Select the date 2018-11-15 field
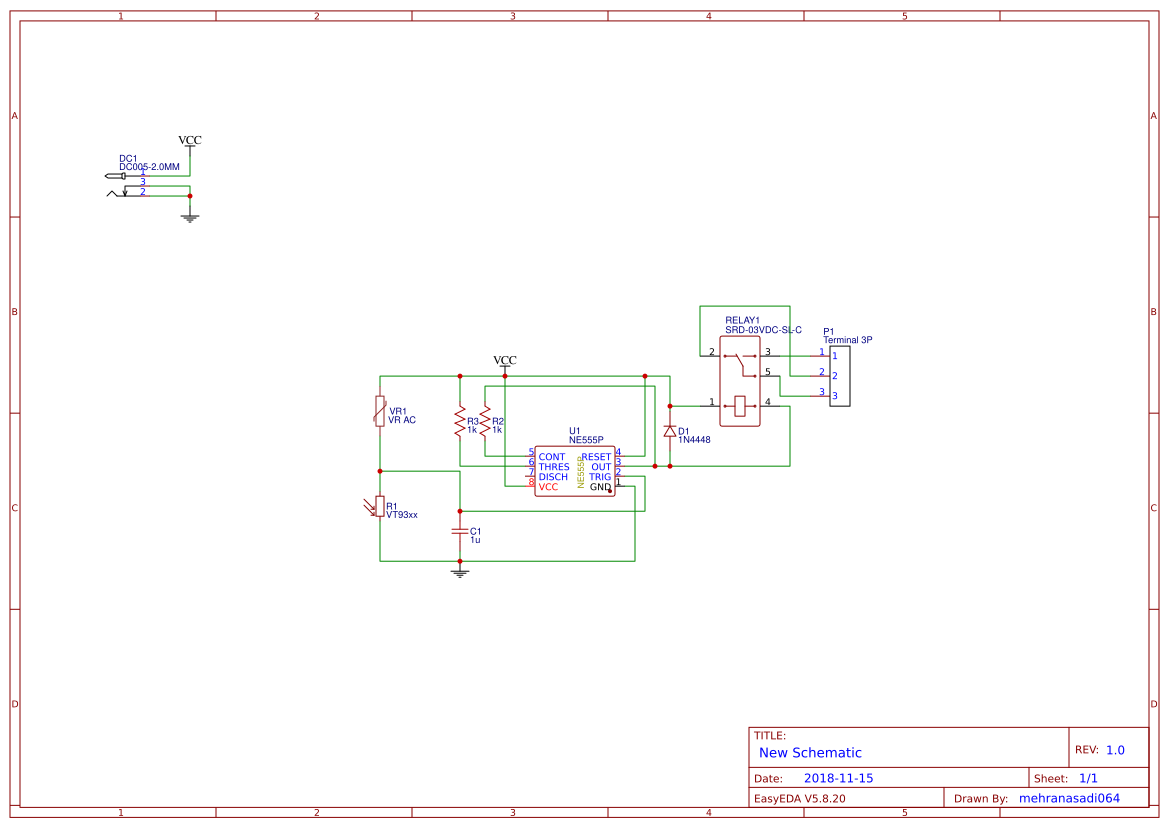 pyautogui.click(x=839, y=777)
